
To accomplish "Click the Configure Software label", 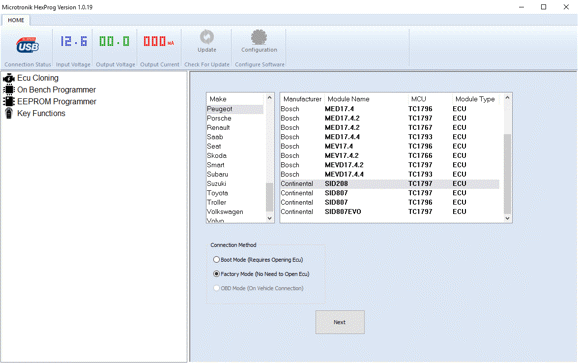I will [x=260, y=64].
